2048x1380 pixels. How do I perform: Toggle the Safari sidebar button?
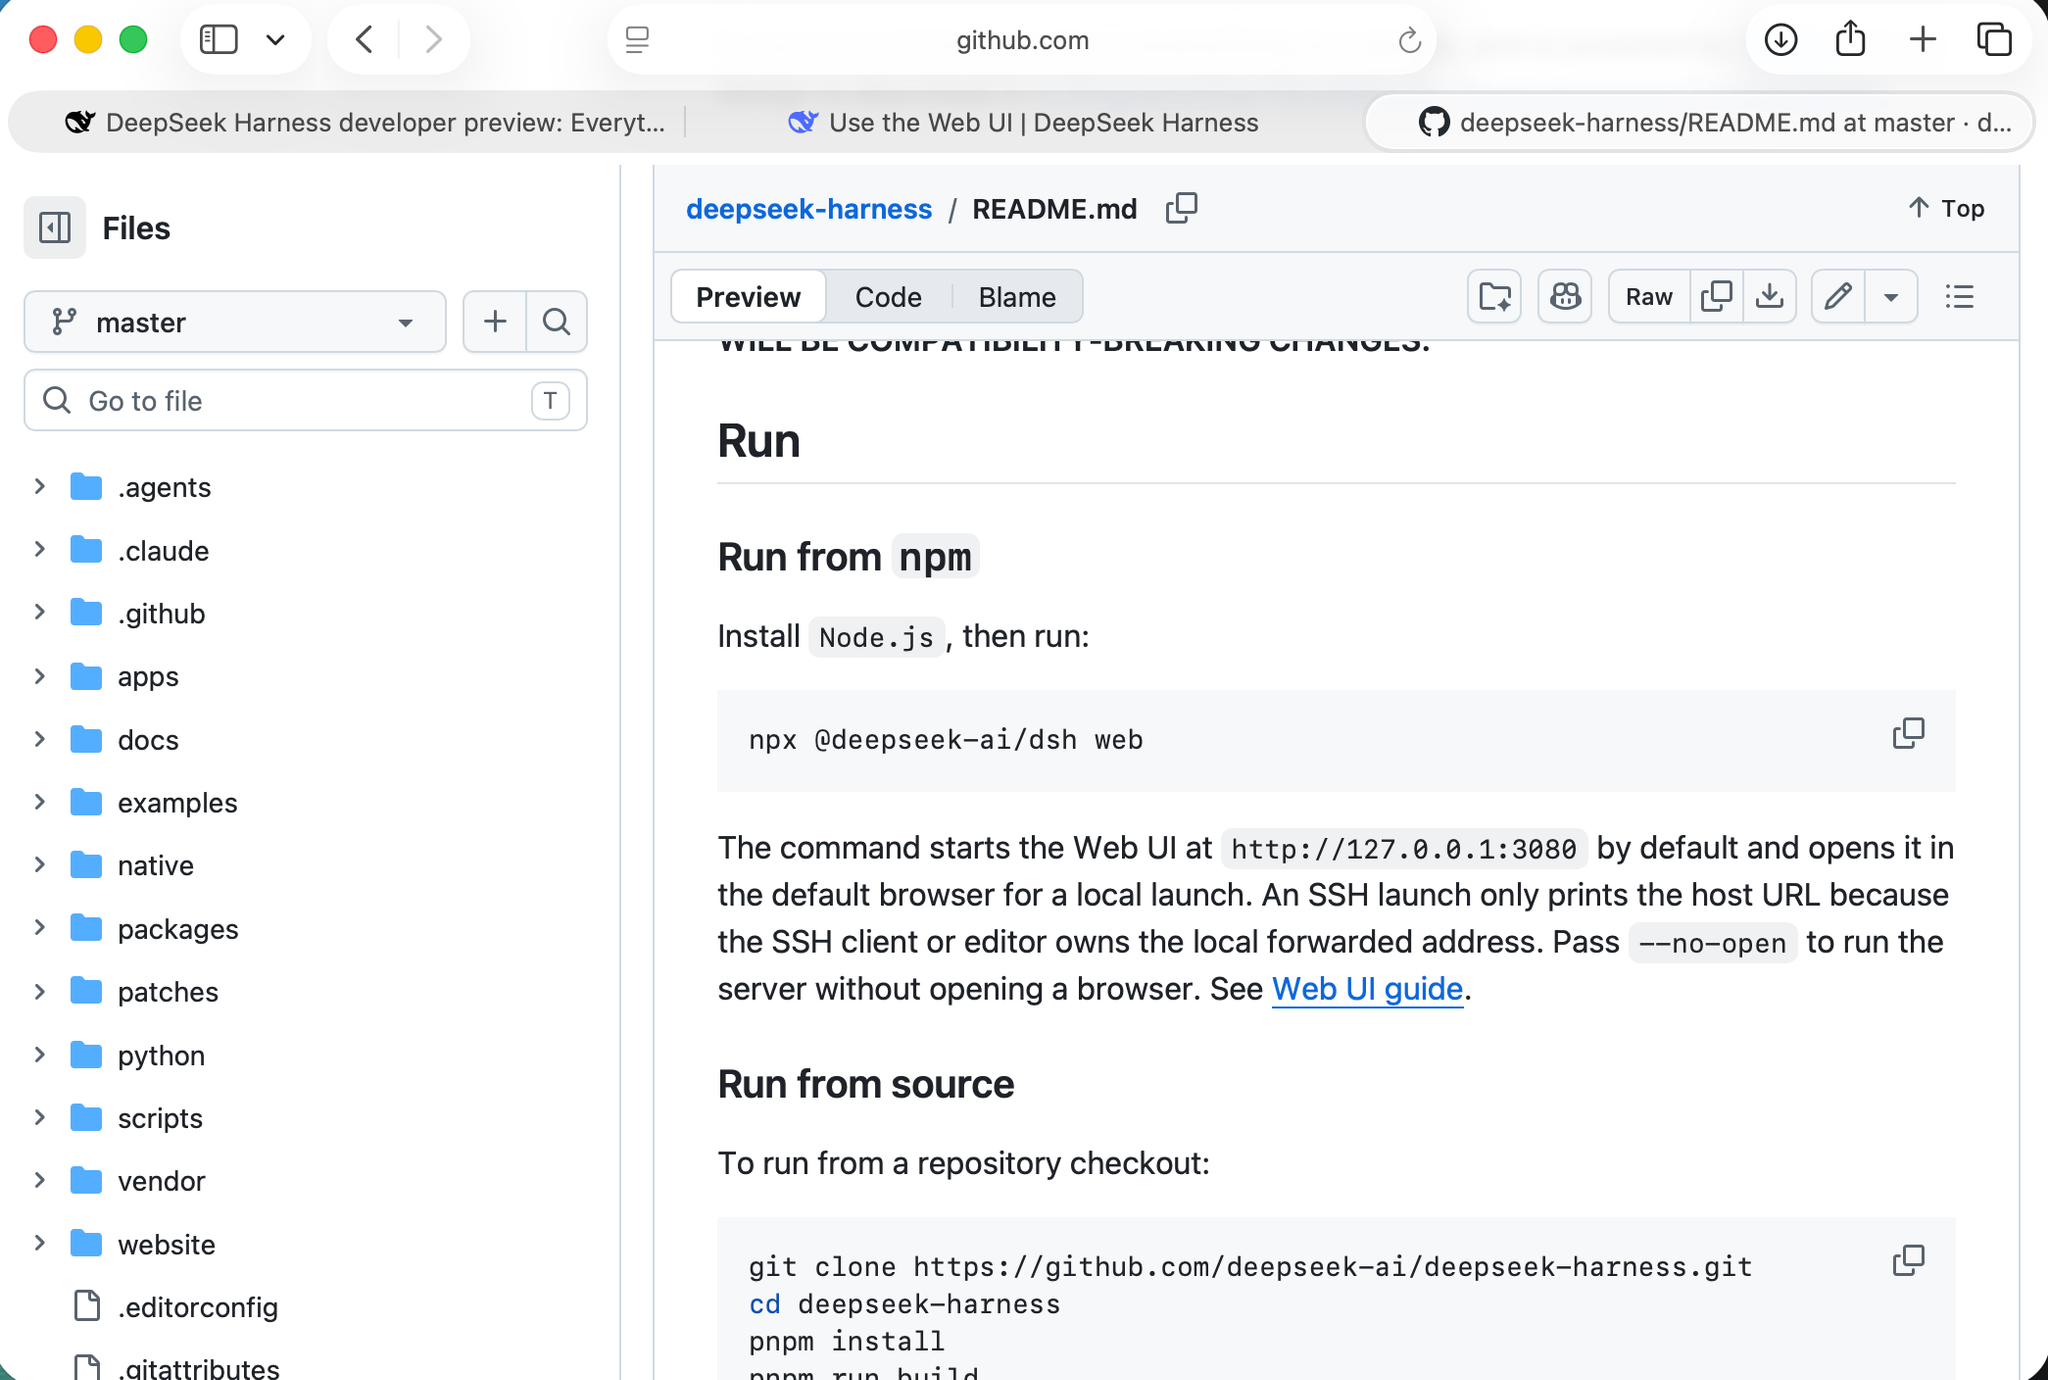click(218, 40)
